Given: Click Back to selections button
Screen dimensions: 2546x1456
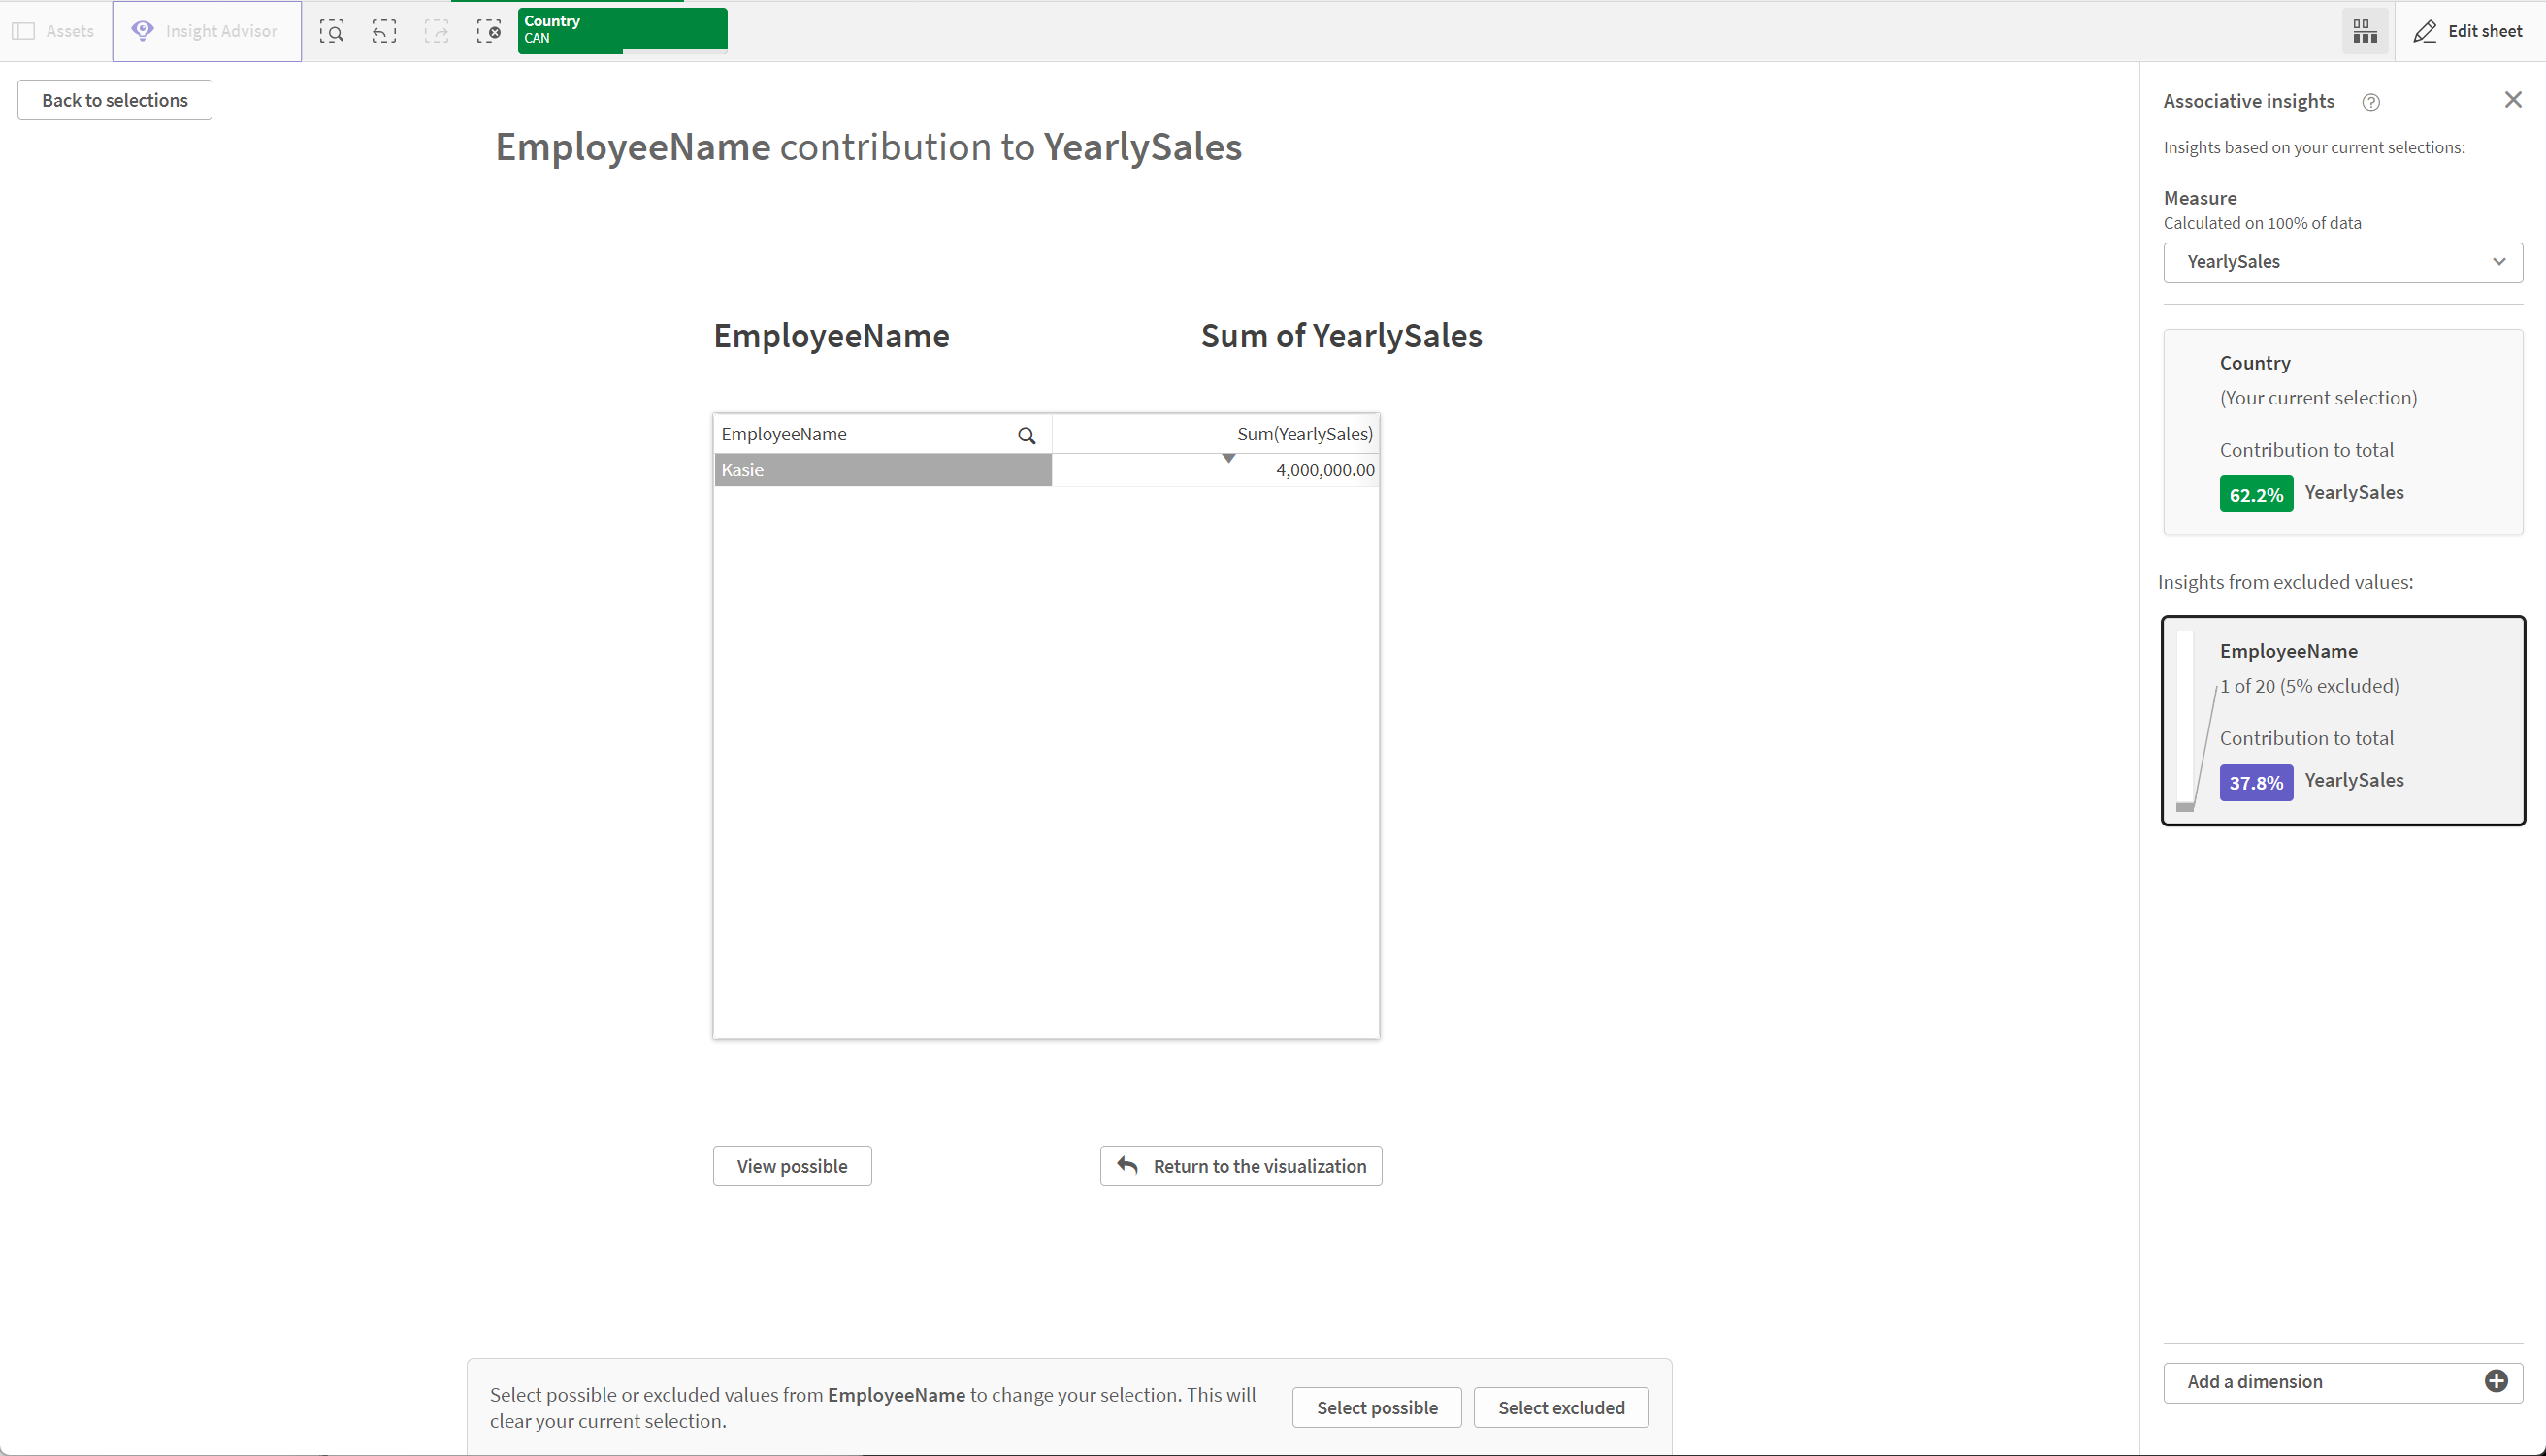Looking at the screenshot, I should coord(114,100).
